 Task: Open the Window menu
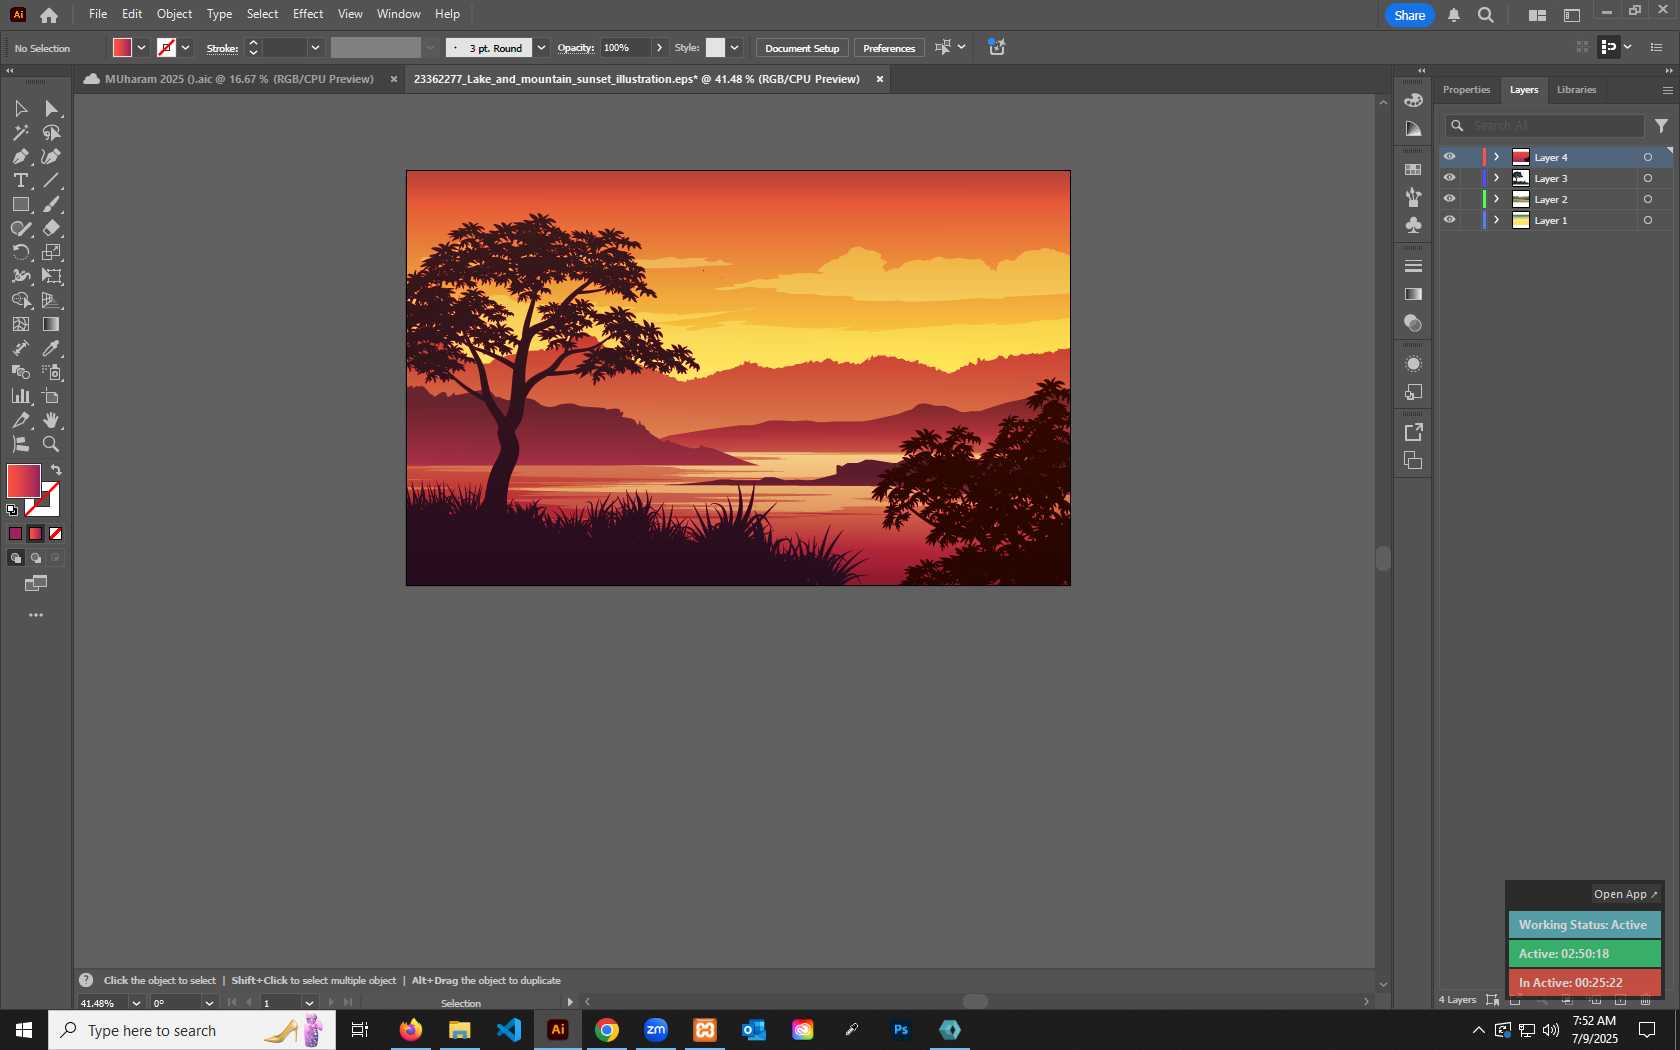(x=398, y=14)
